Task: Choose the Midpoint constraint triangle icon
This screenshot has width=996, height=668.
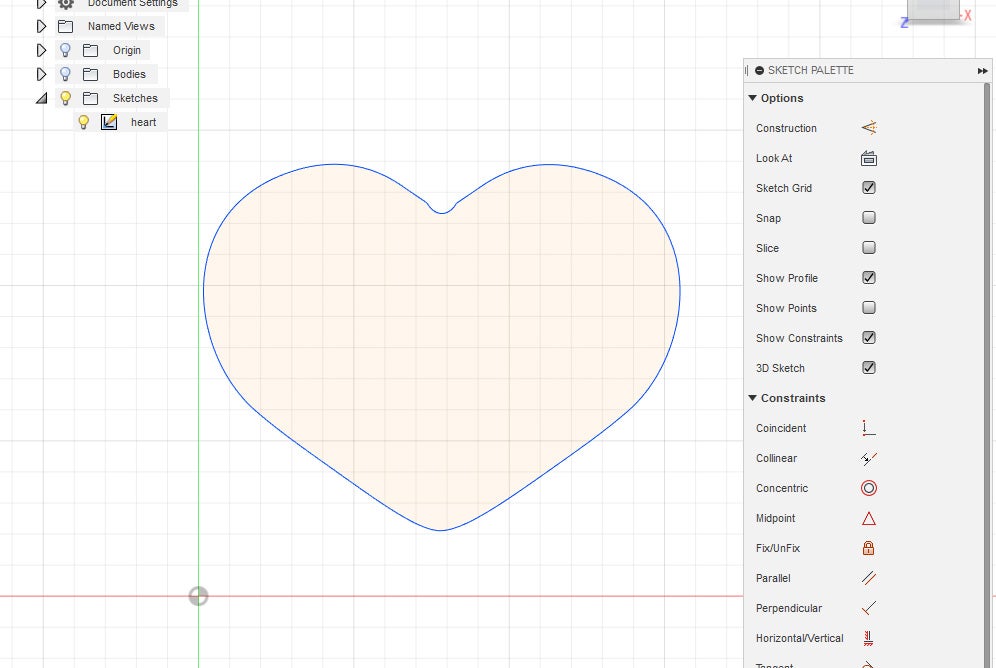Action: 868,518
